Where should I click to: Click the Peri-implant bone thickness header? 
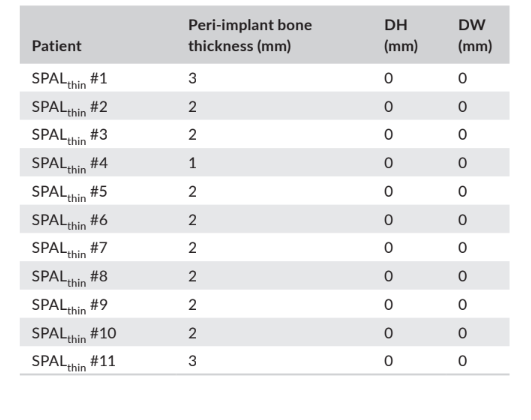(250, 35)
